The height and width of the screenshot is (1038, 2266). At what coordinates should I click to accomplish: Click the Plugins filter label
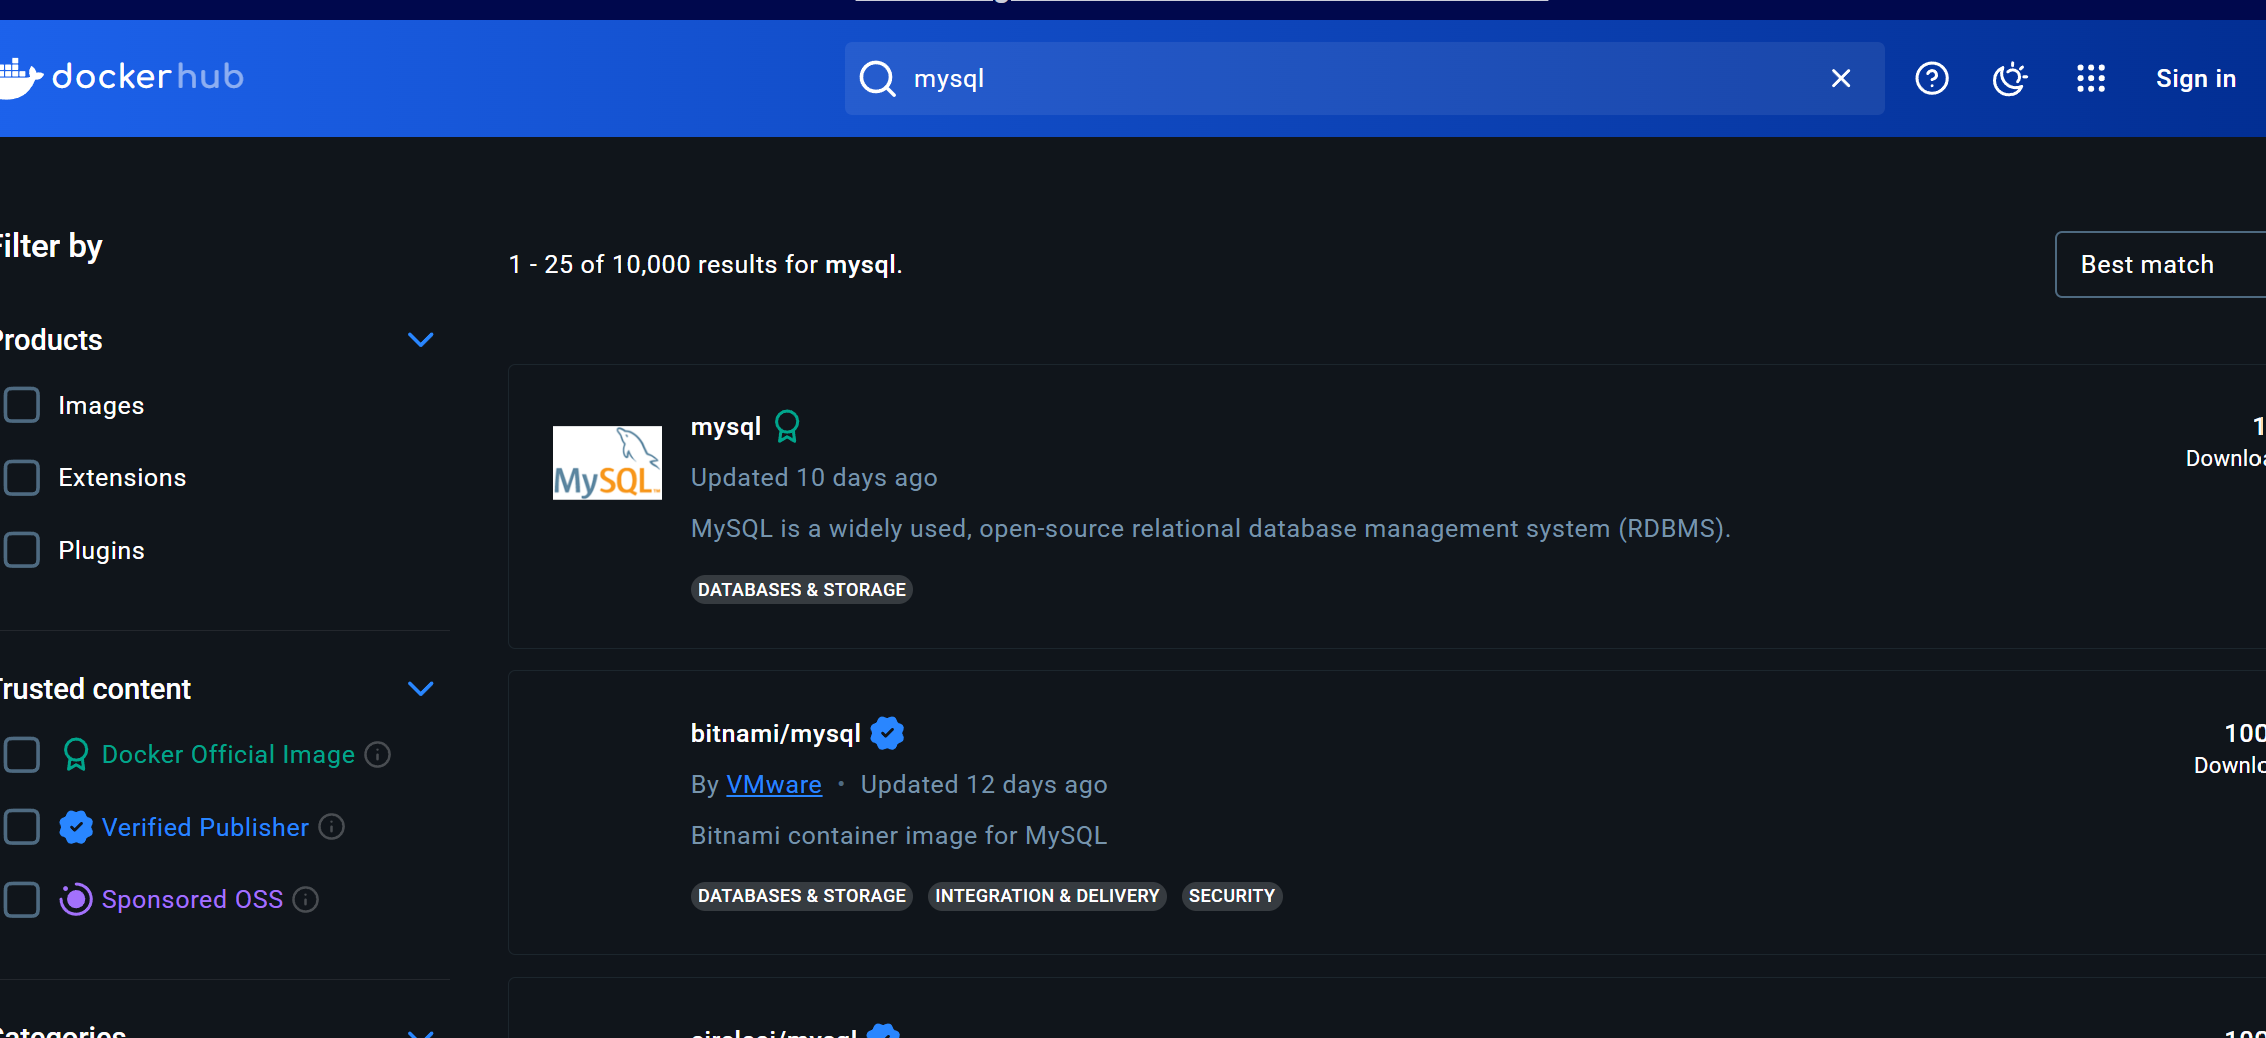coord(101,550)
